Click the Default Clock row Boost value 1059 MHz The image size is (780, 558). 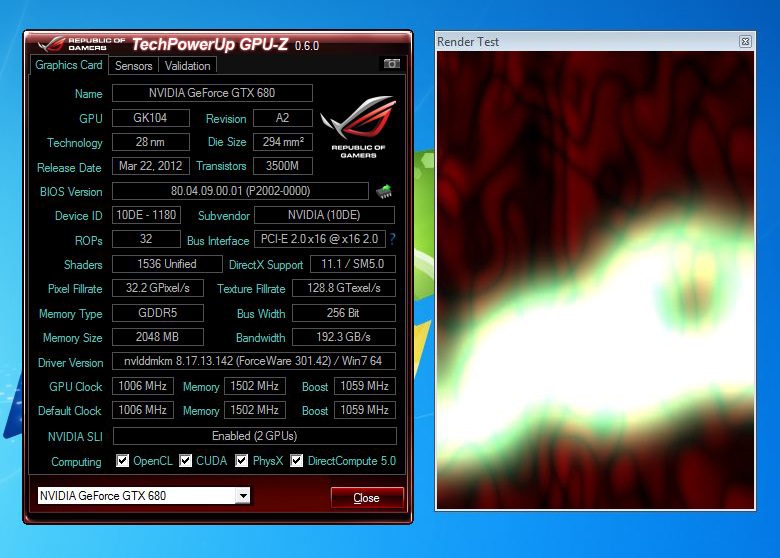pyautogui.click(x=365, y=410)
